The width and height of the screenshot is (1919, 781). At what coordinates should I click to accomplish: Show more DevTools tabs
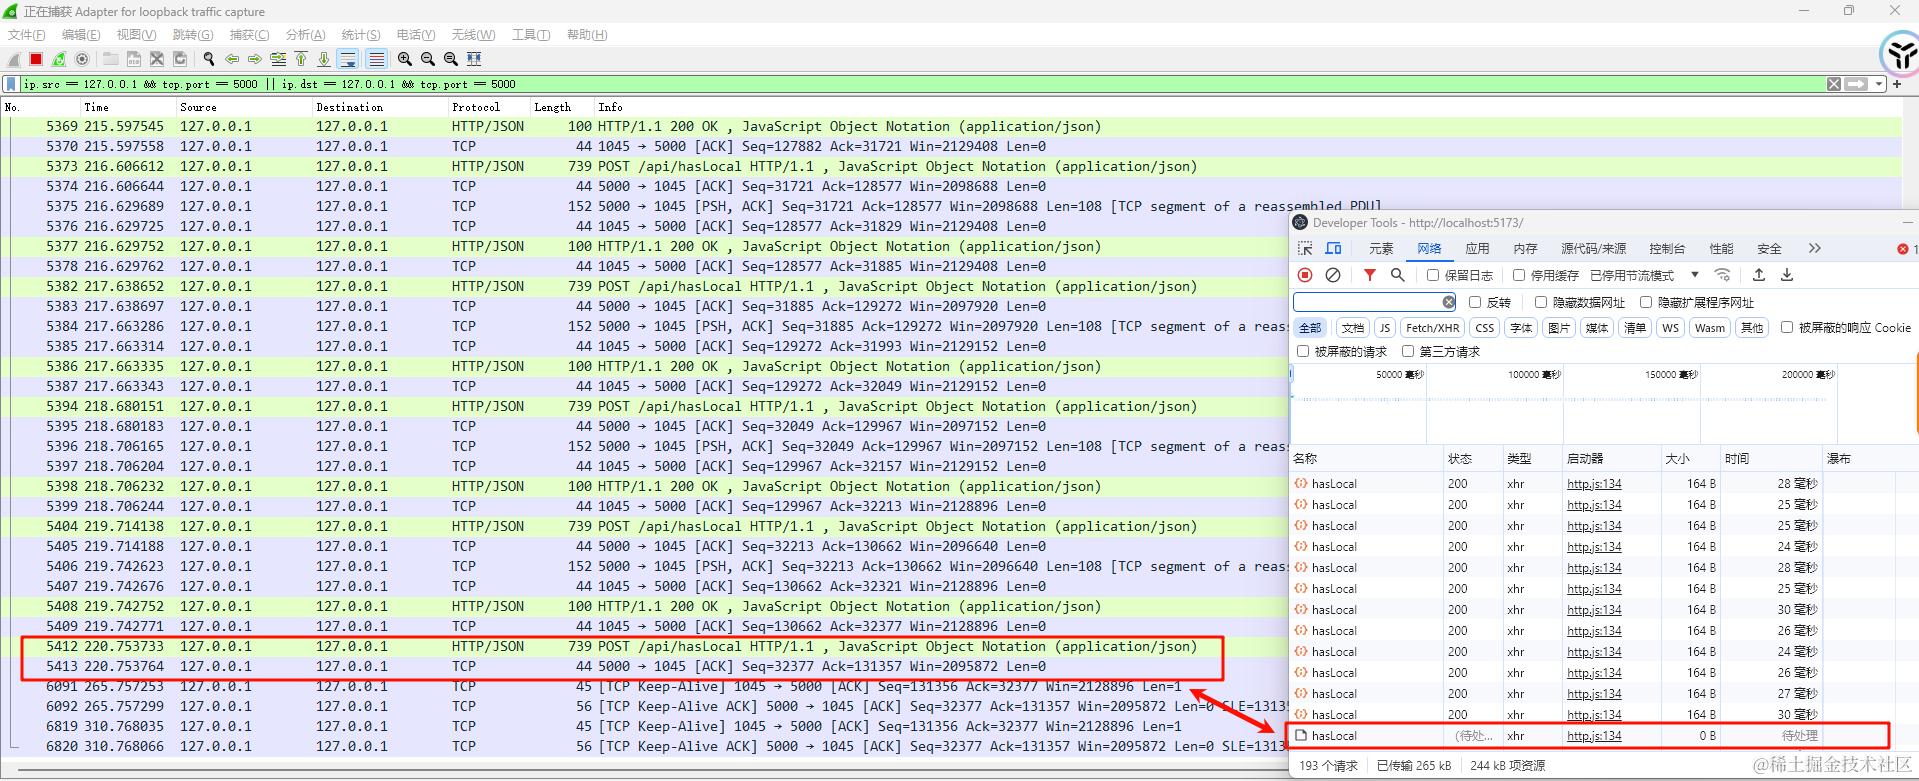pyautogui.click(x=1815, y=248)
